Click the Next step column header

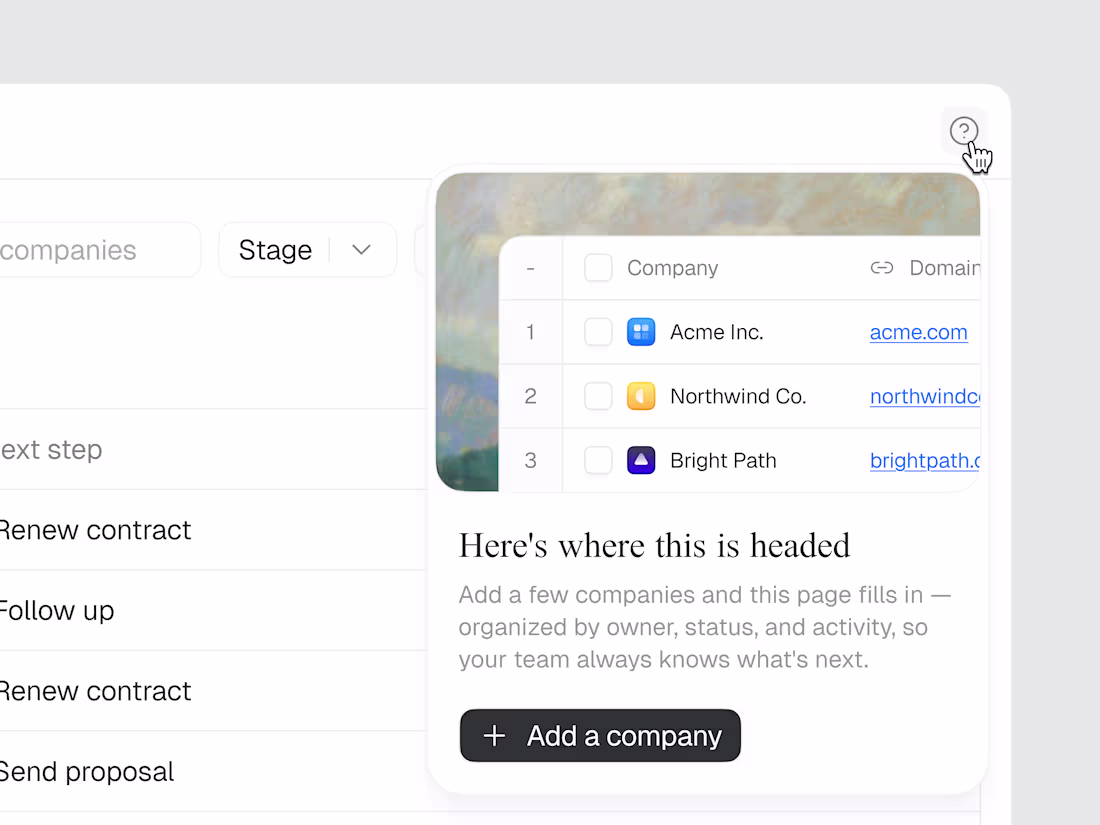(51, 450)
